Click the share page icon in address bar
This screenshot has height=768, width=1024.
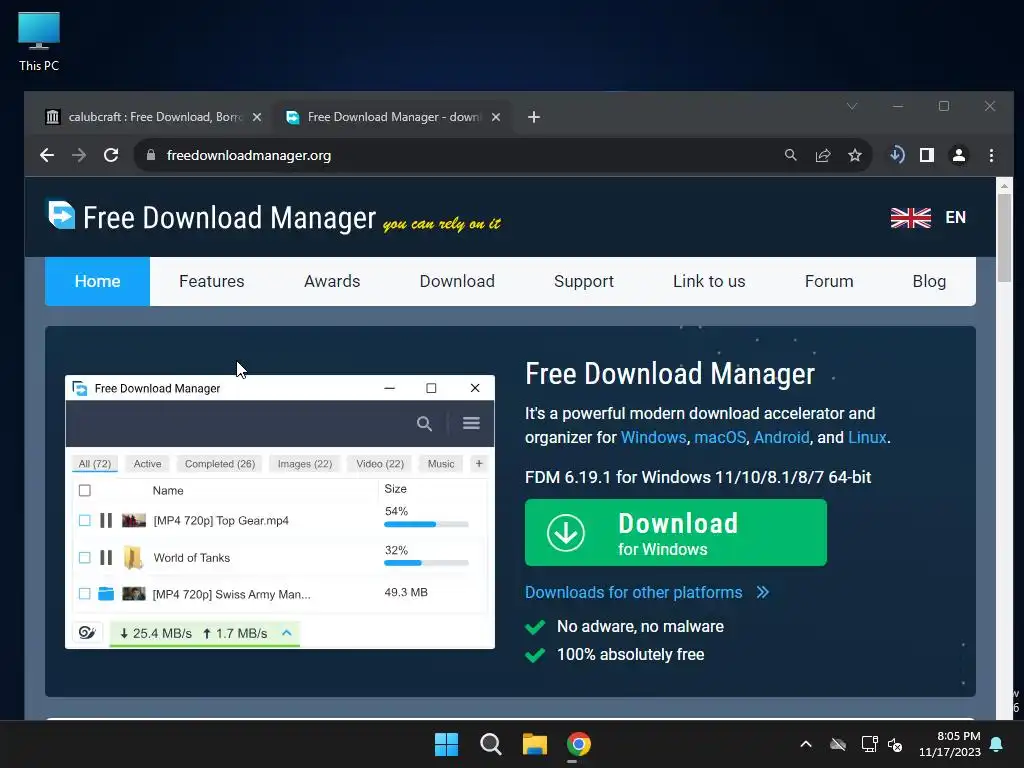(823, 155)
